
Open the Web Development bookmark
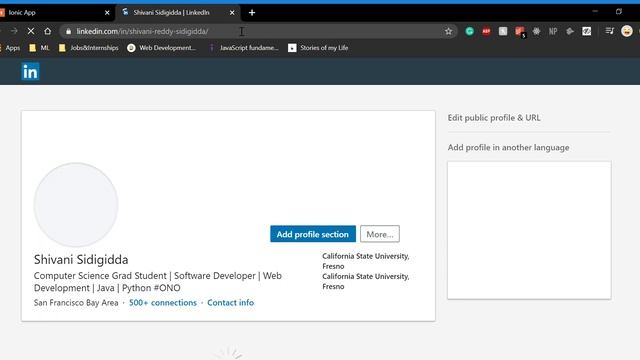[x=162, y=48]
